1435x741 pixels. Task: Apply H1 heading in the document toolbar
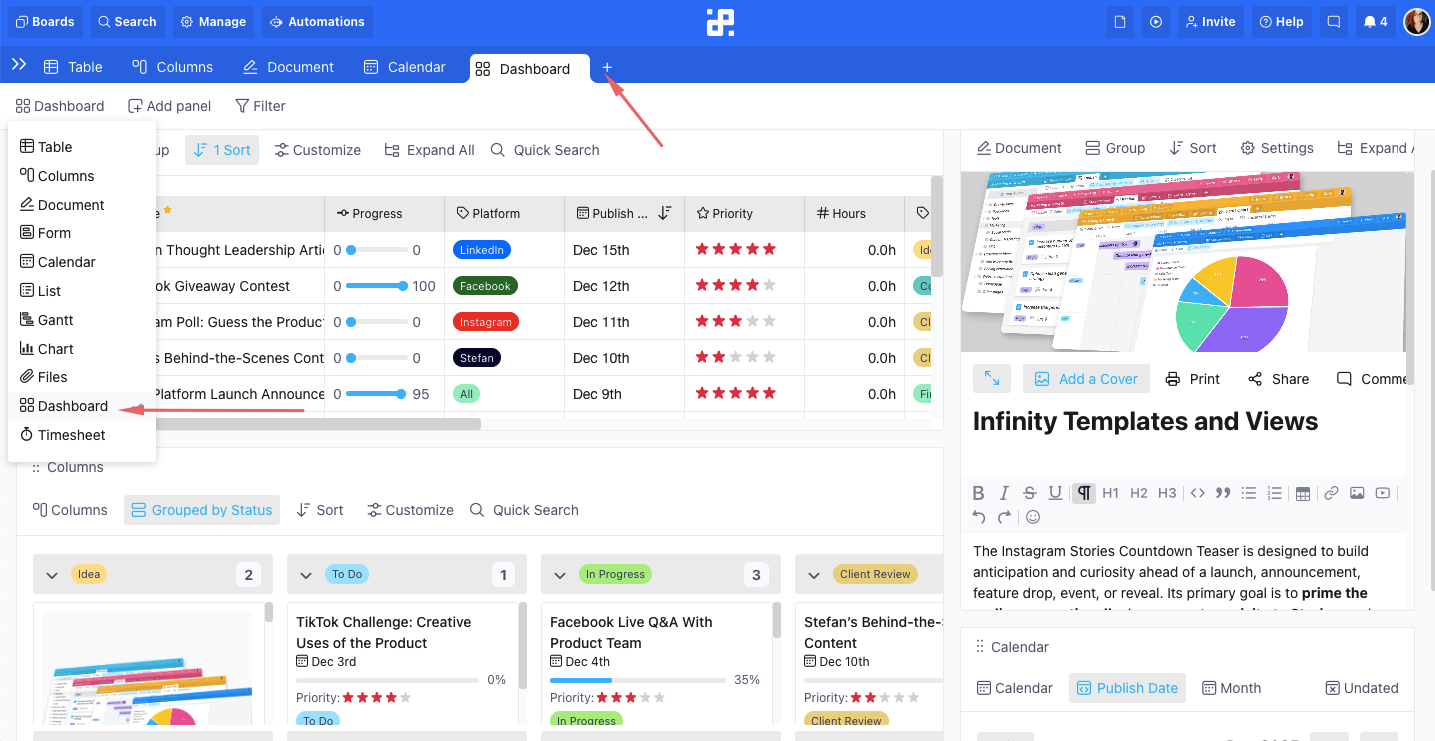(1111, 492)
